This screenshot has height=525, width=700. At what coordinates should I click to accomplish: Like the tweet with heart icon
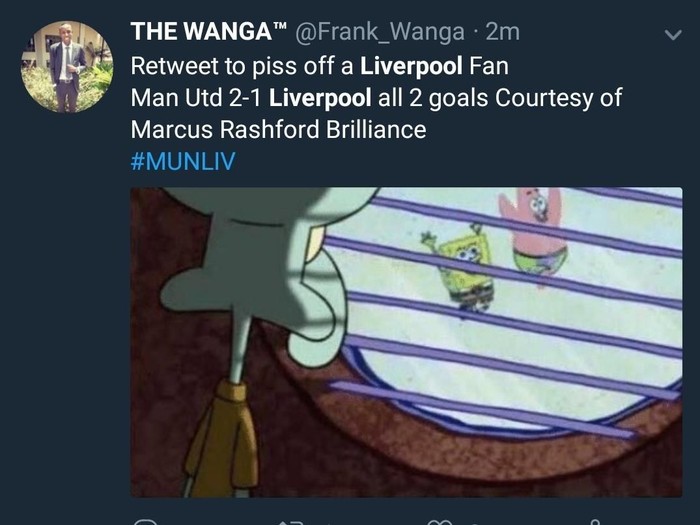tap(440, 522)
